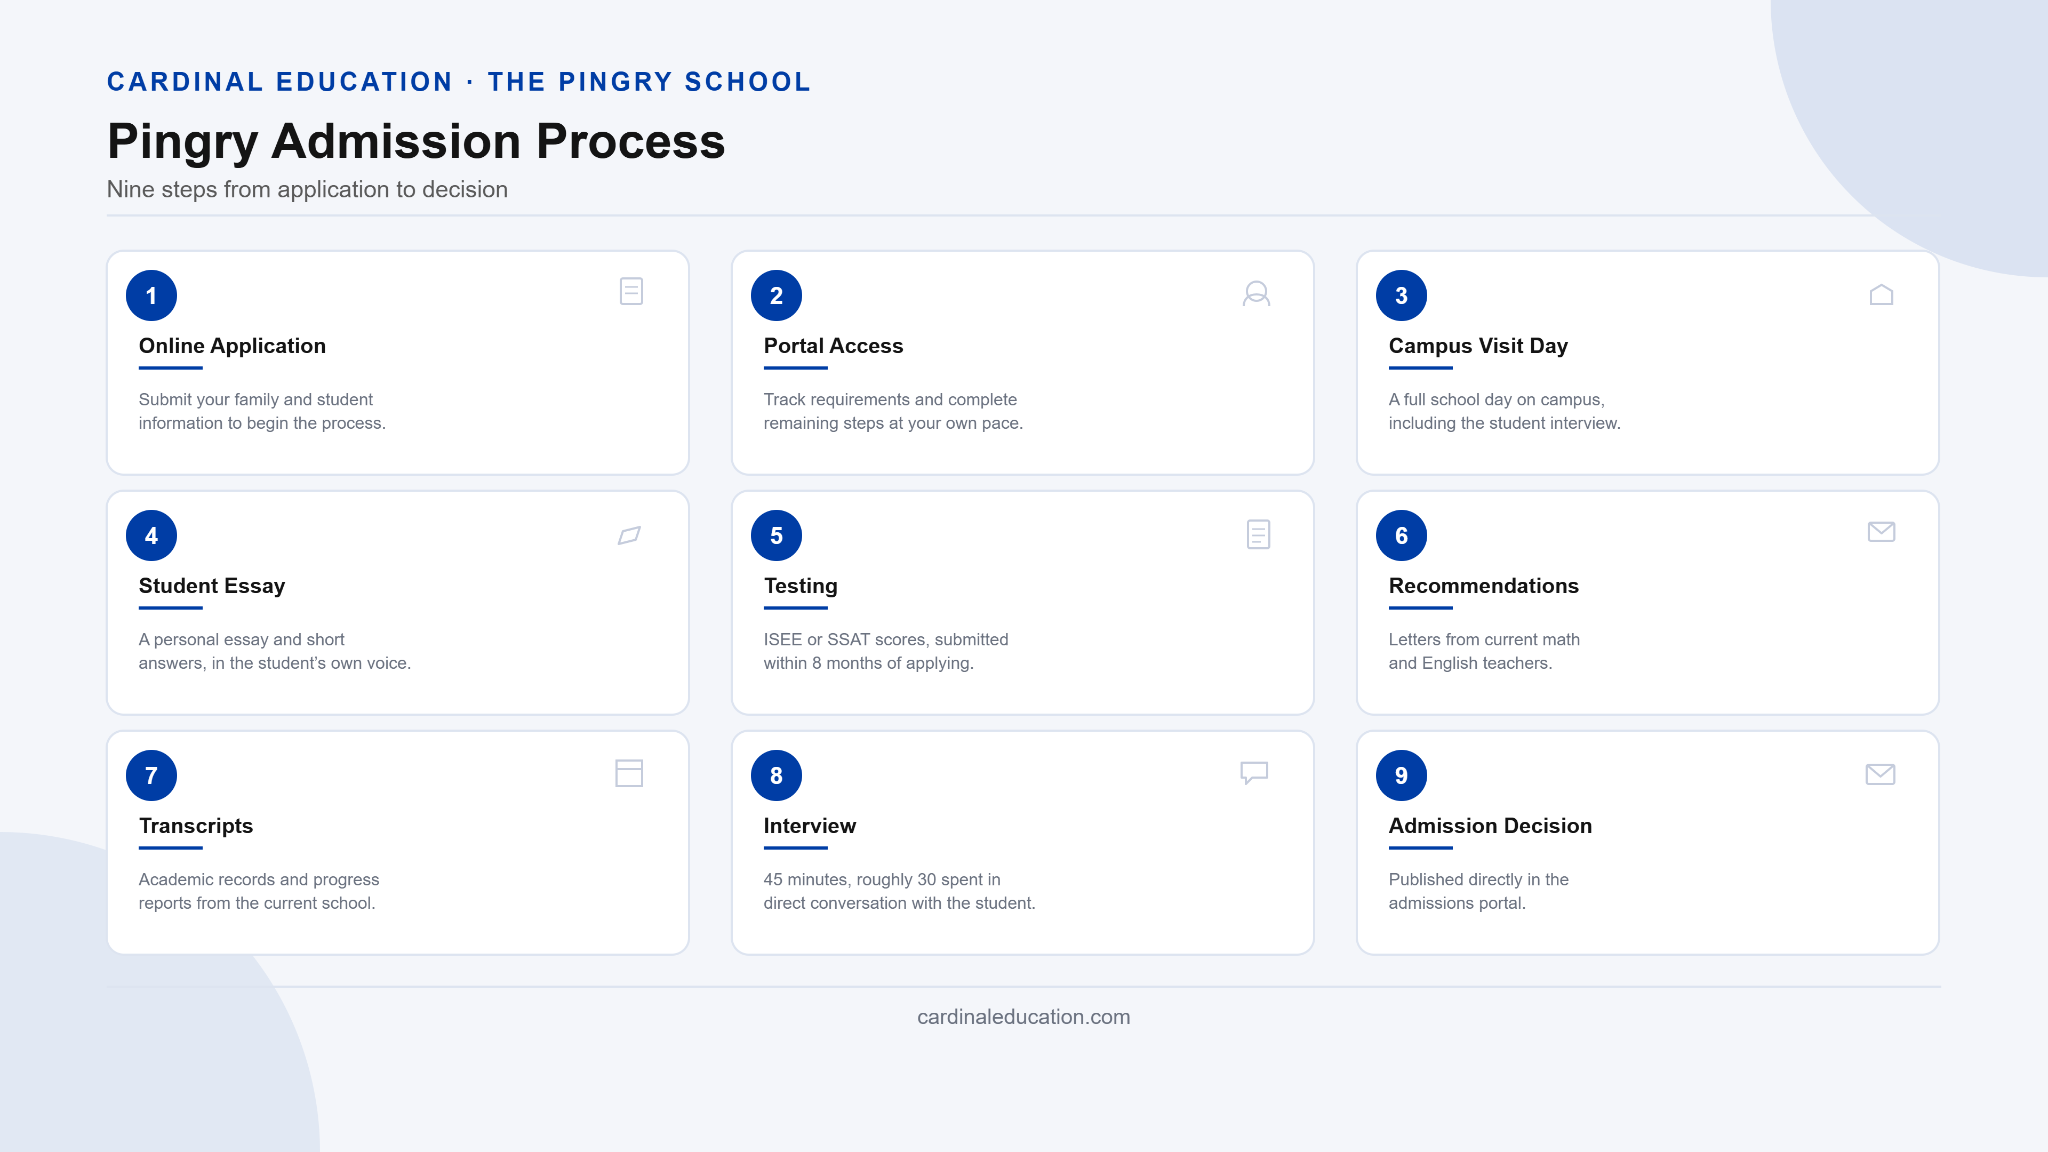Click the 'ISEE or SSAT scores' description

(x=886, y=651)
